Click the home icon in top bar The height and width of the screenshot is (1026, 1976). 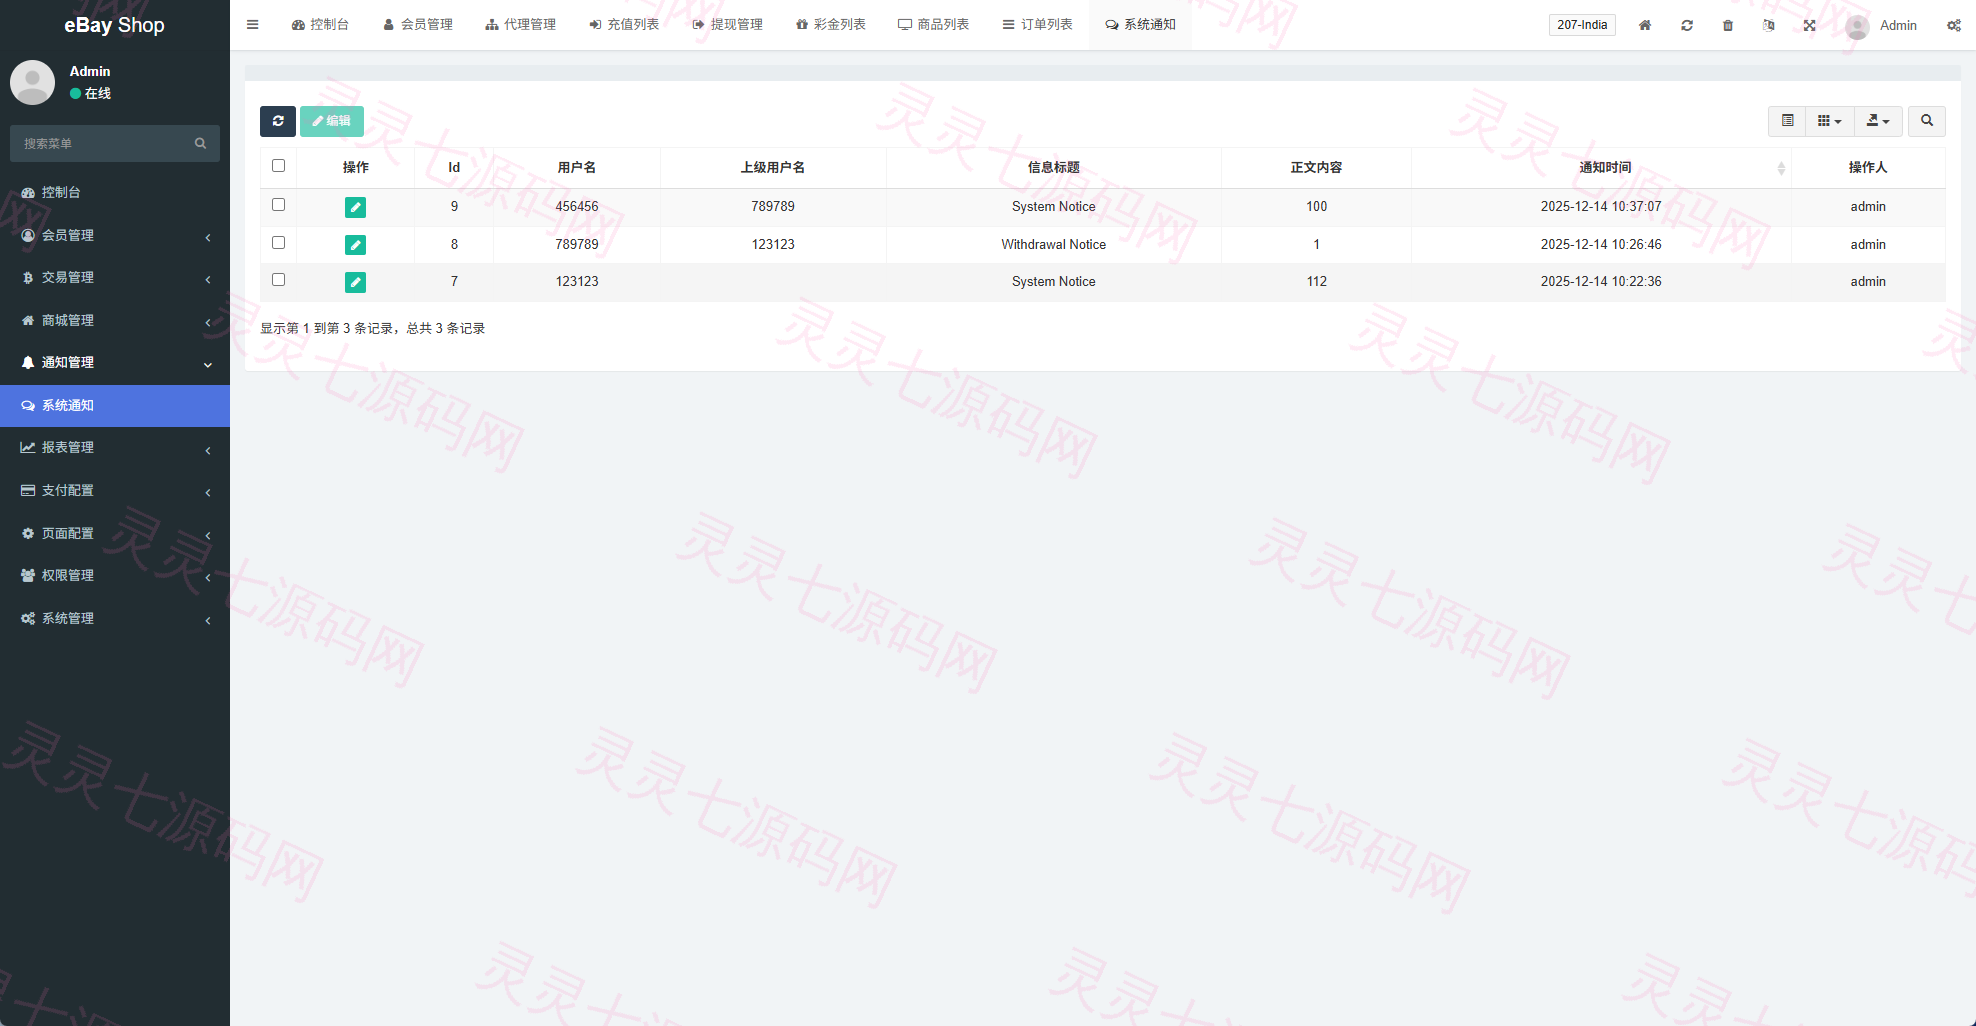click(x=1645, y=25)
